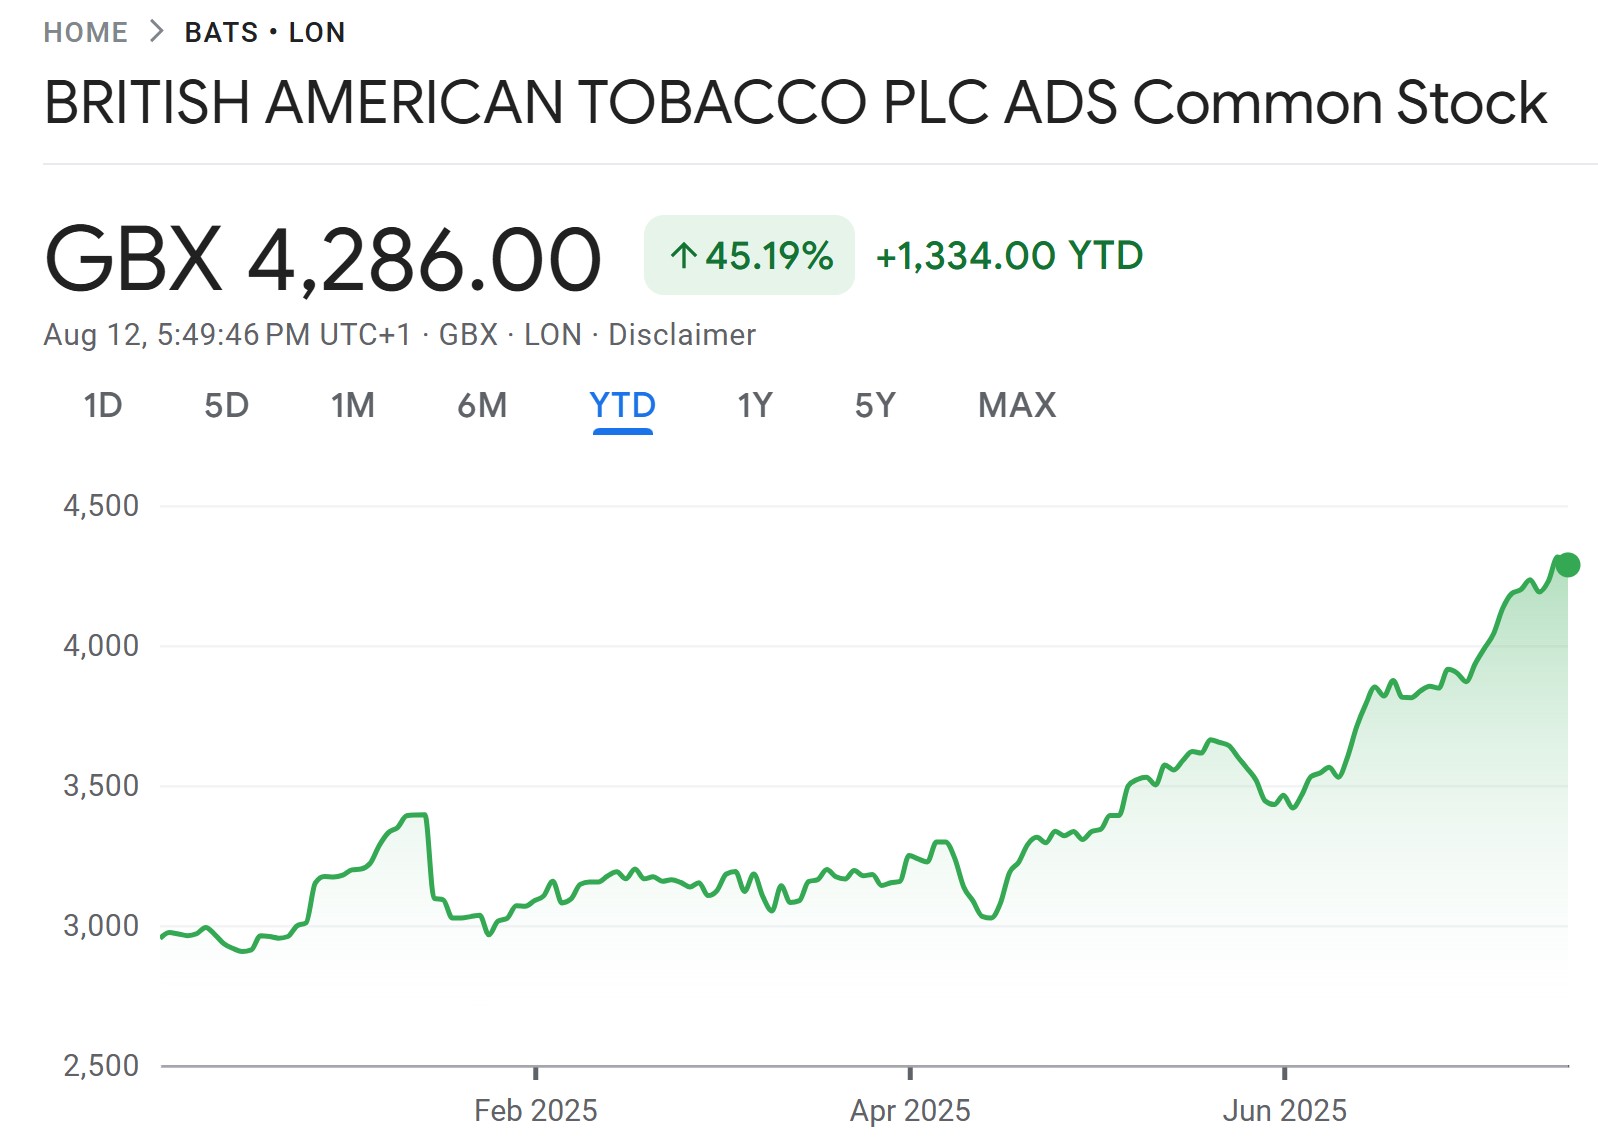
Task: Click the green up arrow in the change badge
Action: point(684,257)
